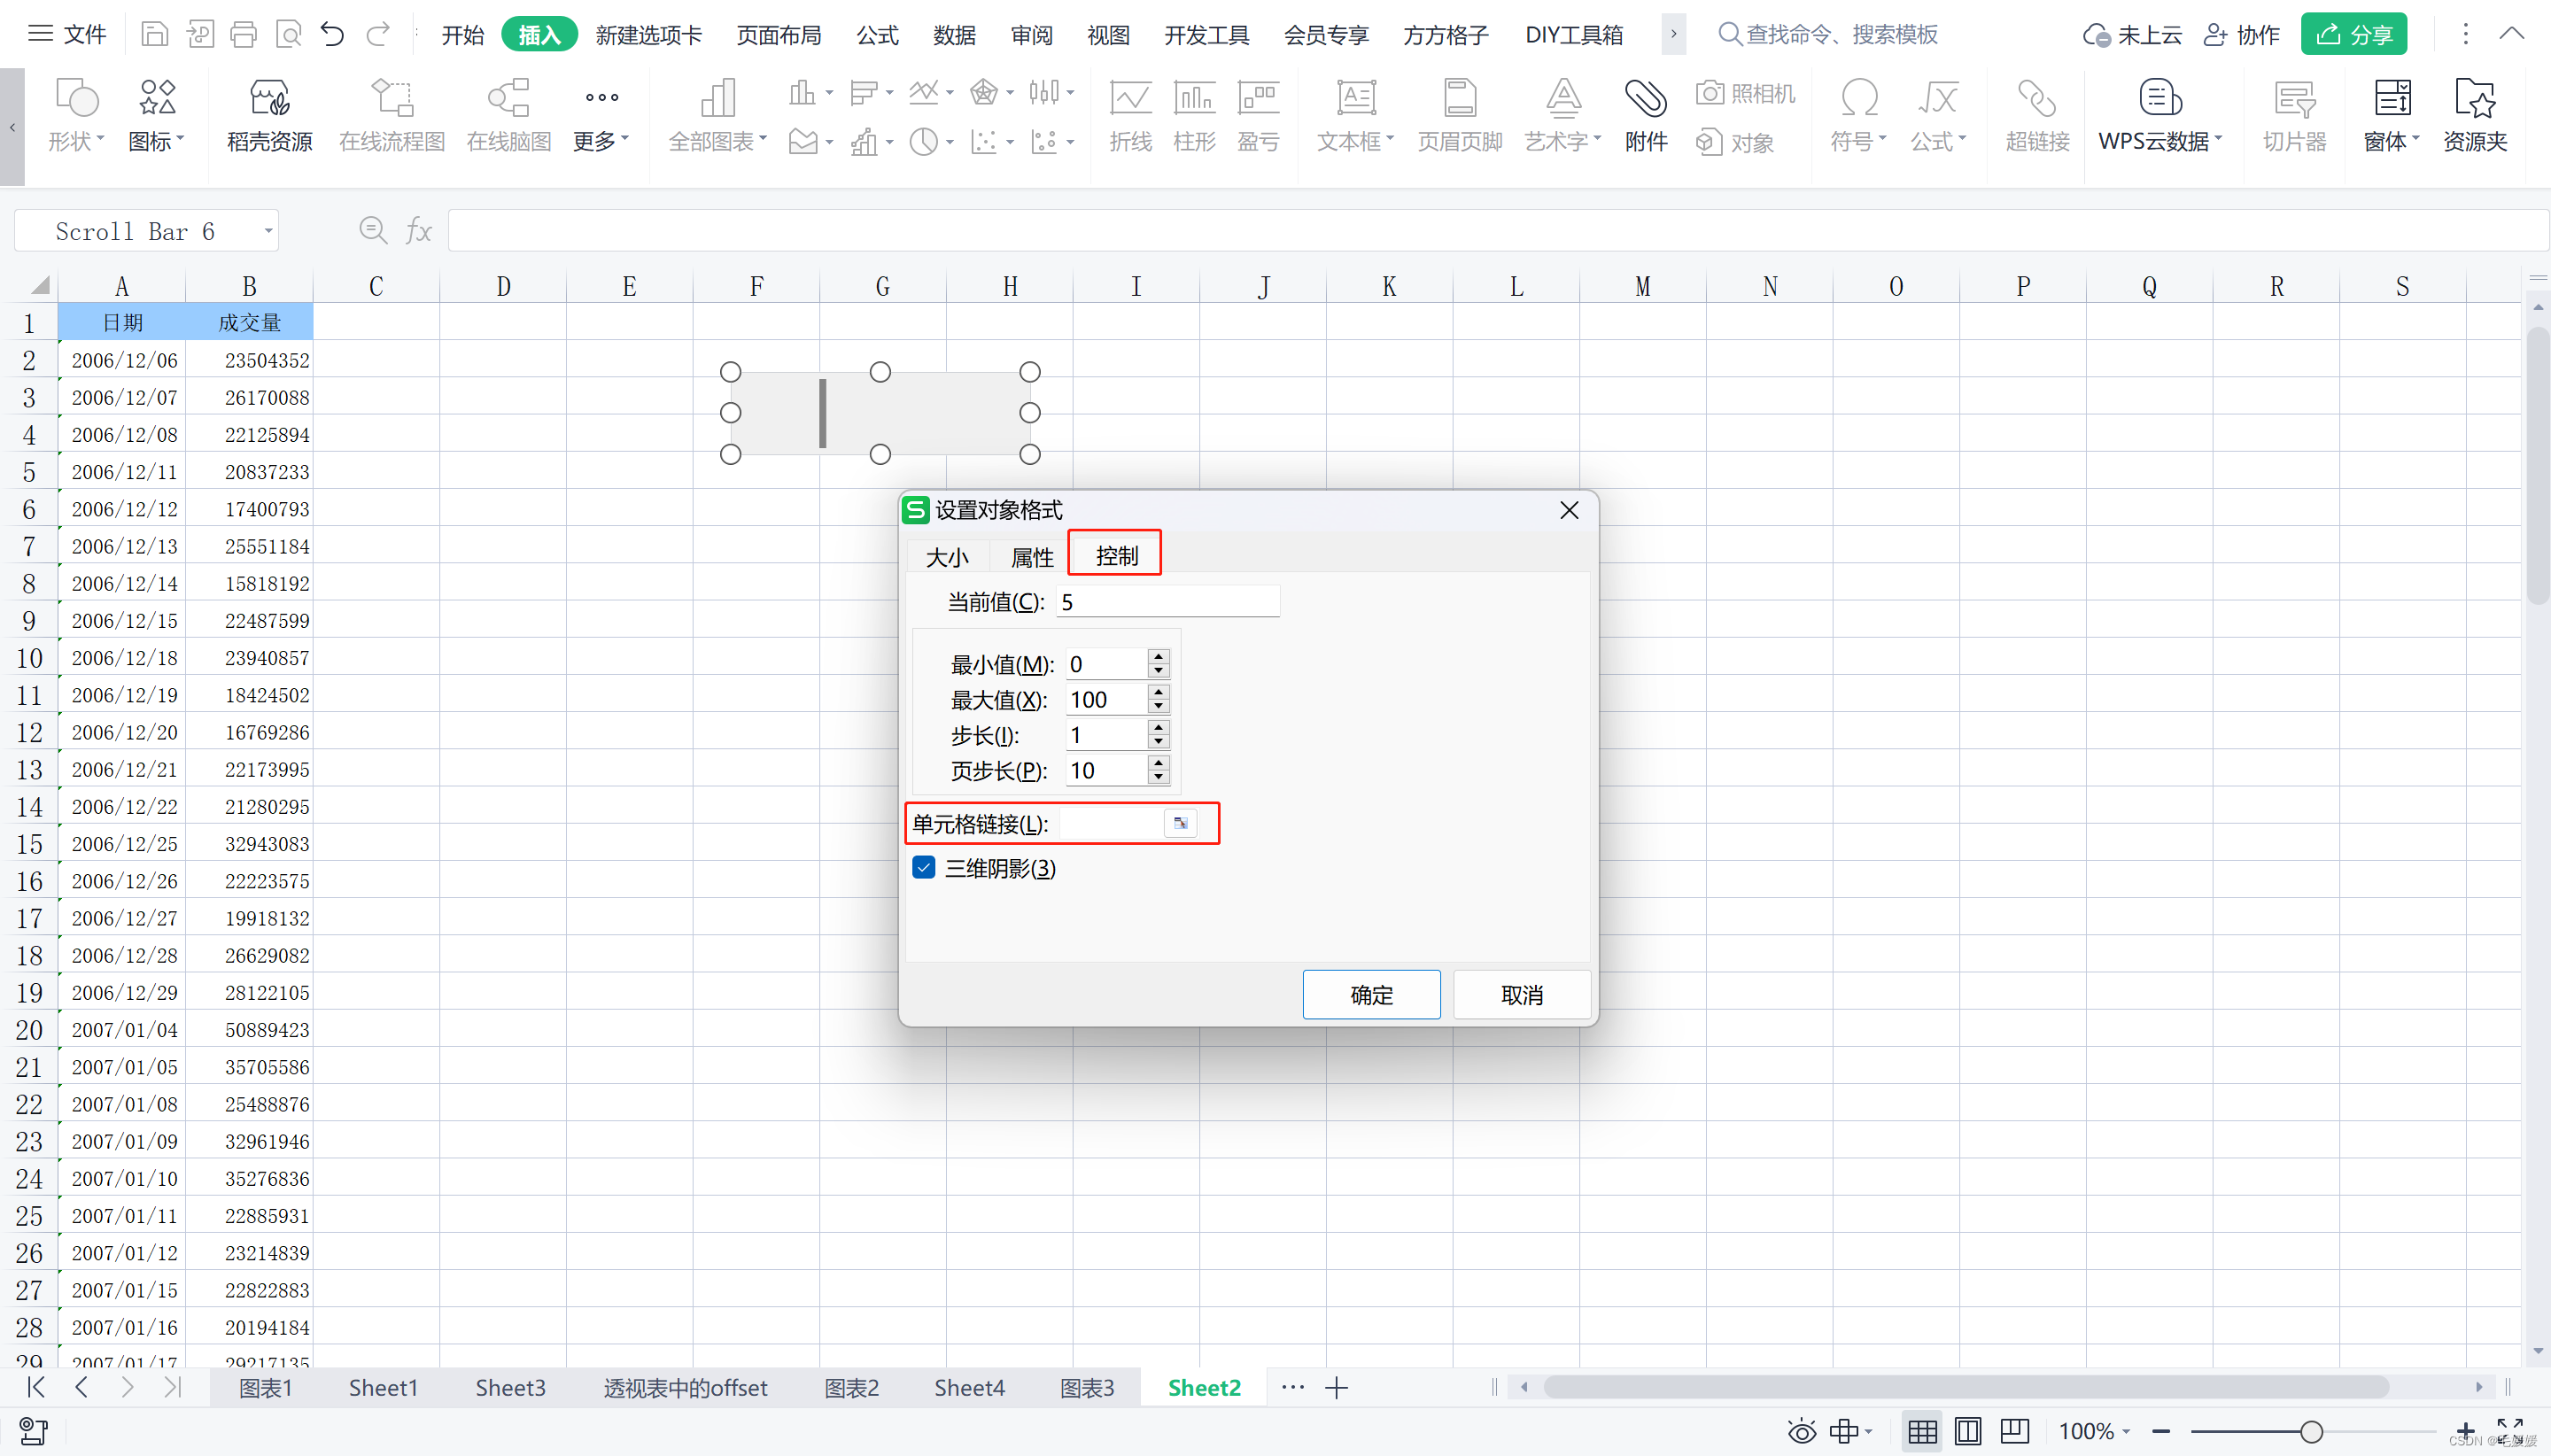Open the 开始 ribbon tab

click(x=463, y=35)
